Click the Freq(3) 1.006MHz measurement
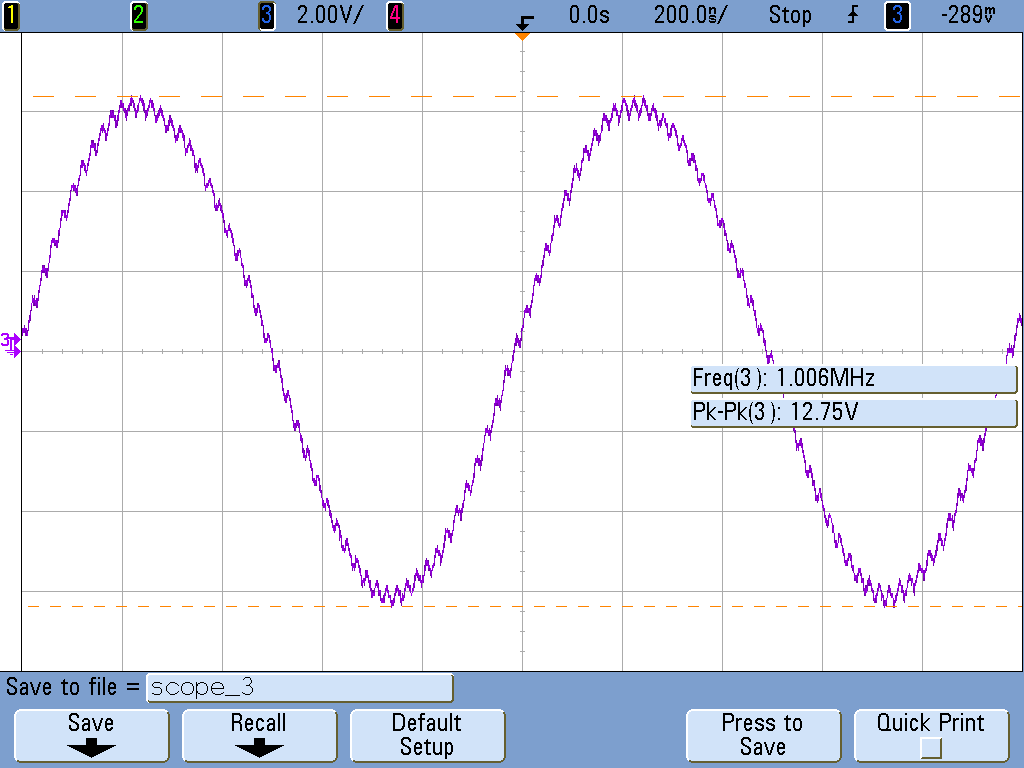 click(854, 379)
